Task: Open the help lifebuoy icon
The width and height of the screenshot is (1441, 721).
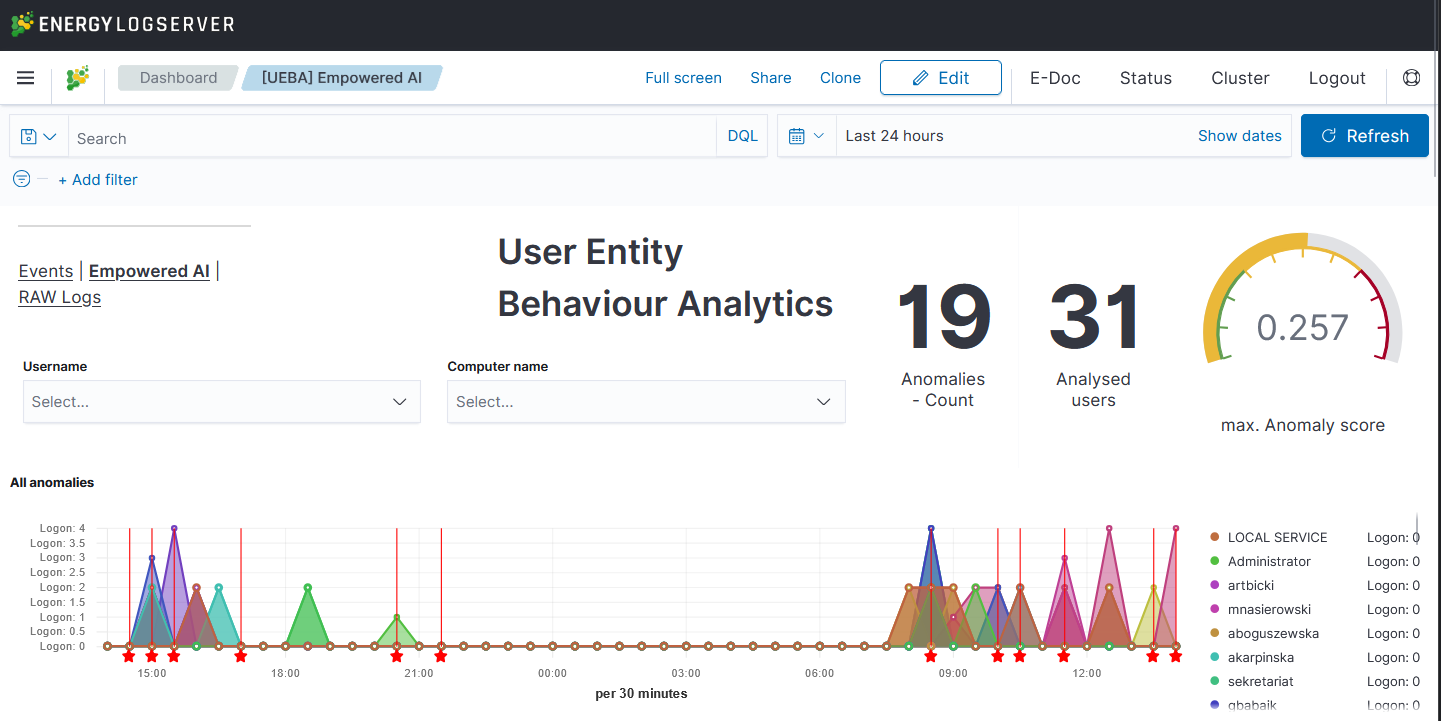Action: [x=1411, y=78]
